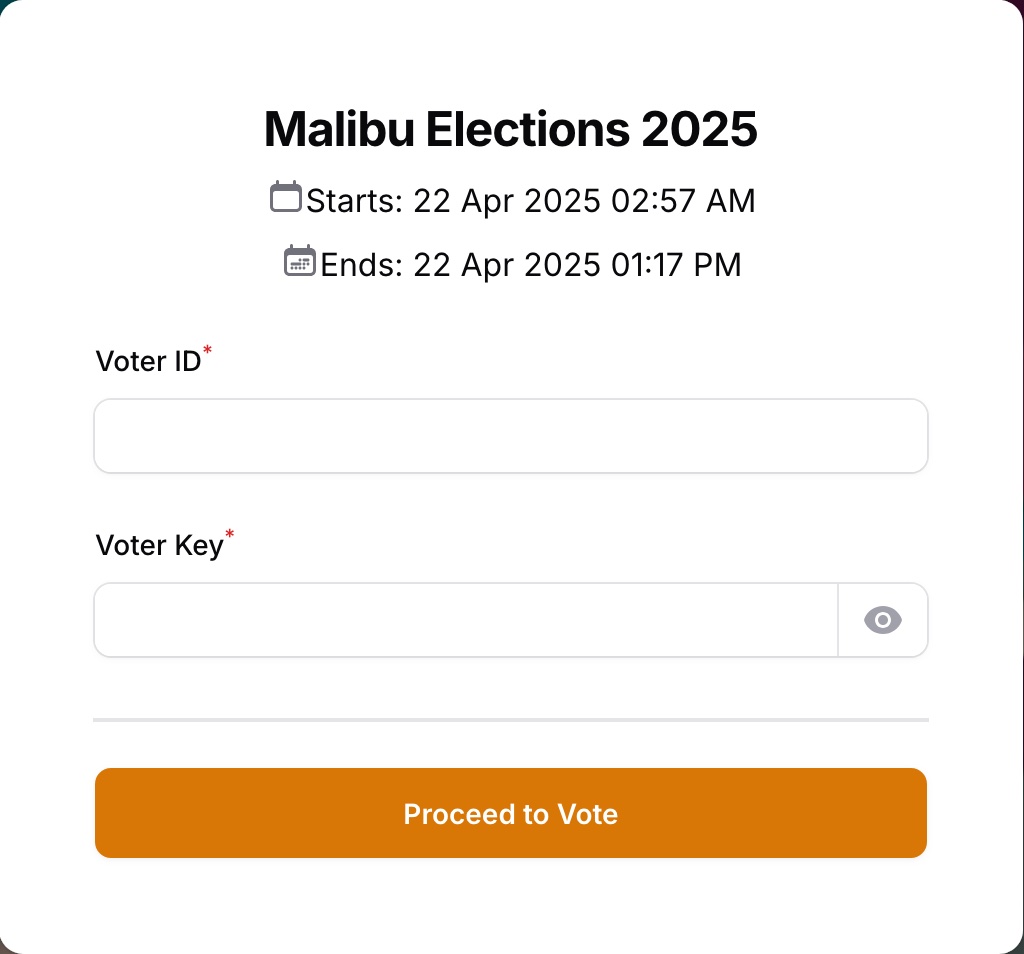
Task: Click the Ends: label text
Action: click(362, 265)
